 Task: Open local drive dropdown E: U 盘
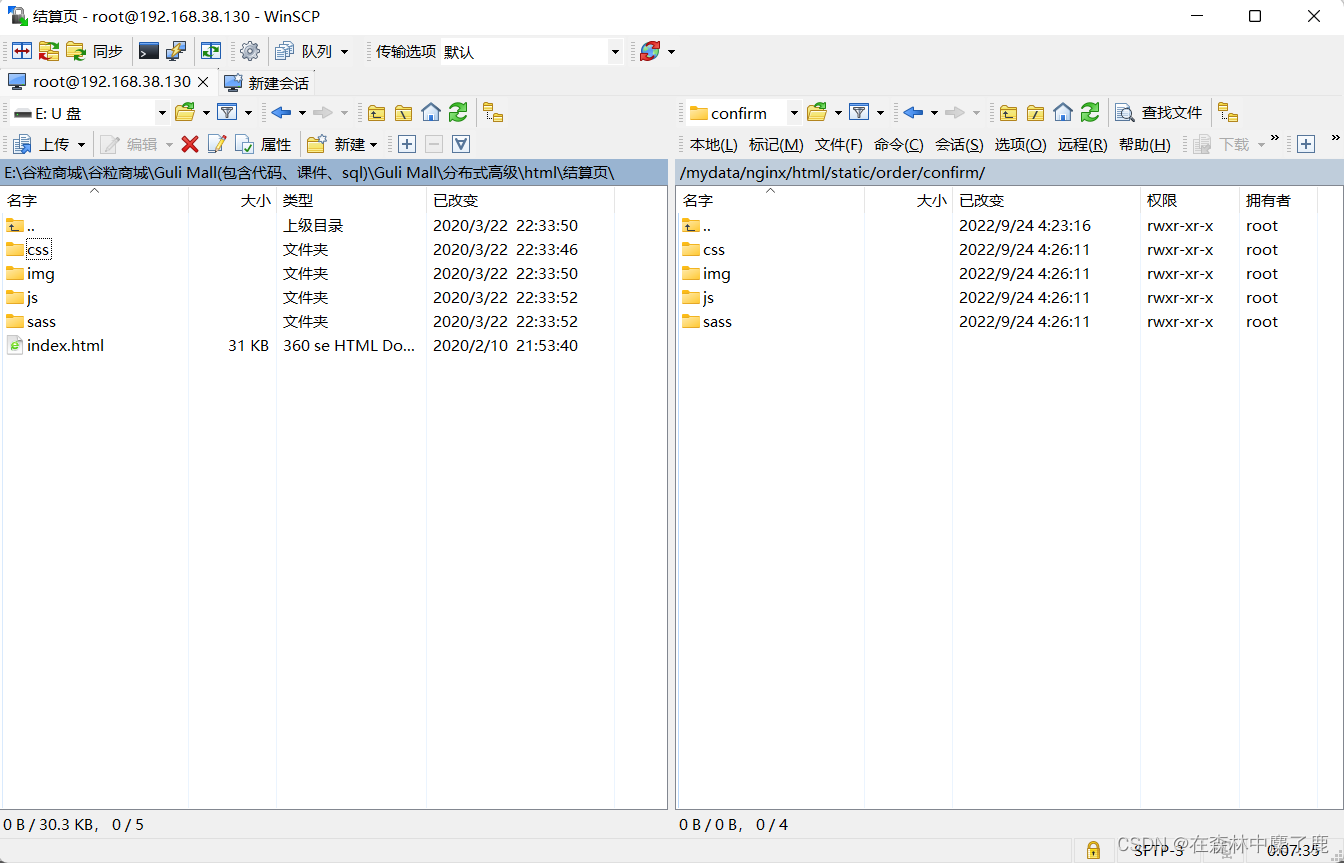(x=90, y=113)
